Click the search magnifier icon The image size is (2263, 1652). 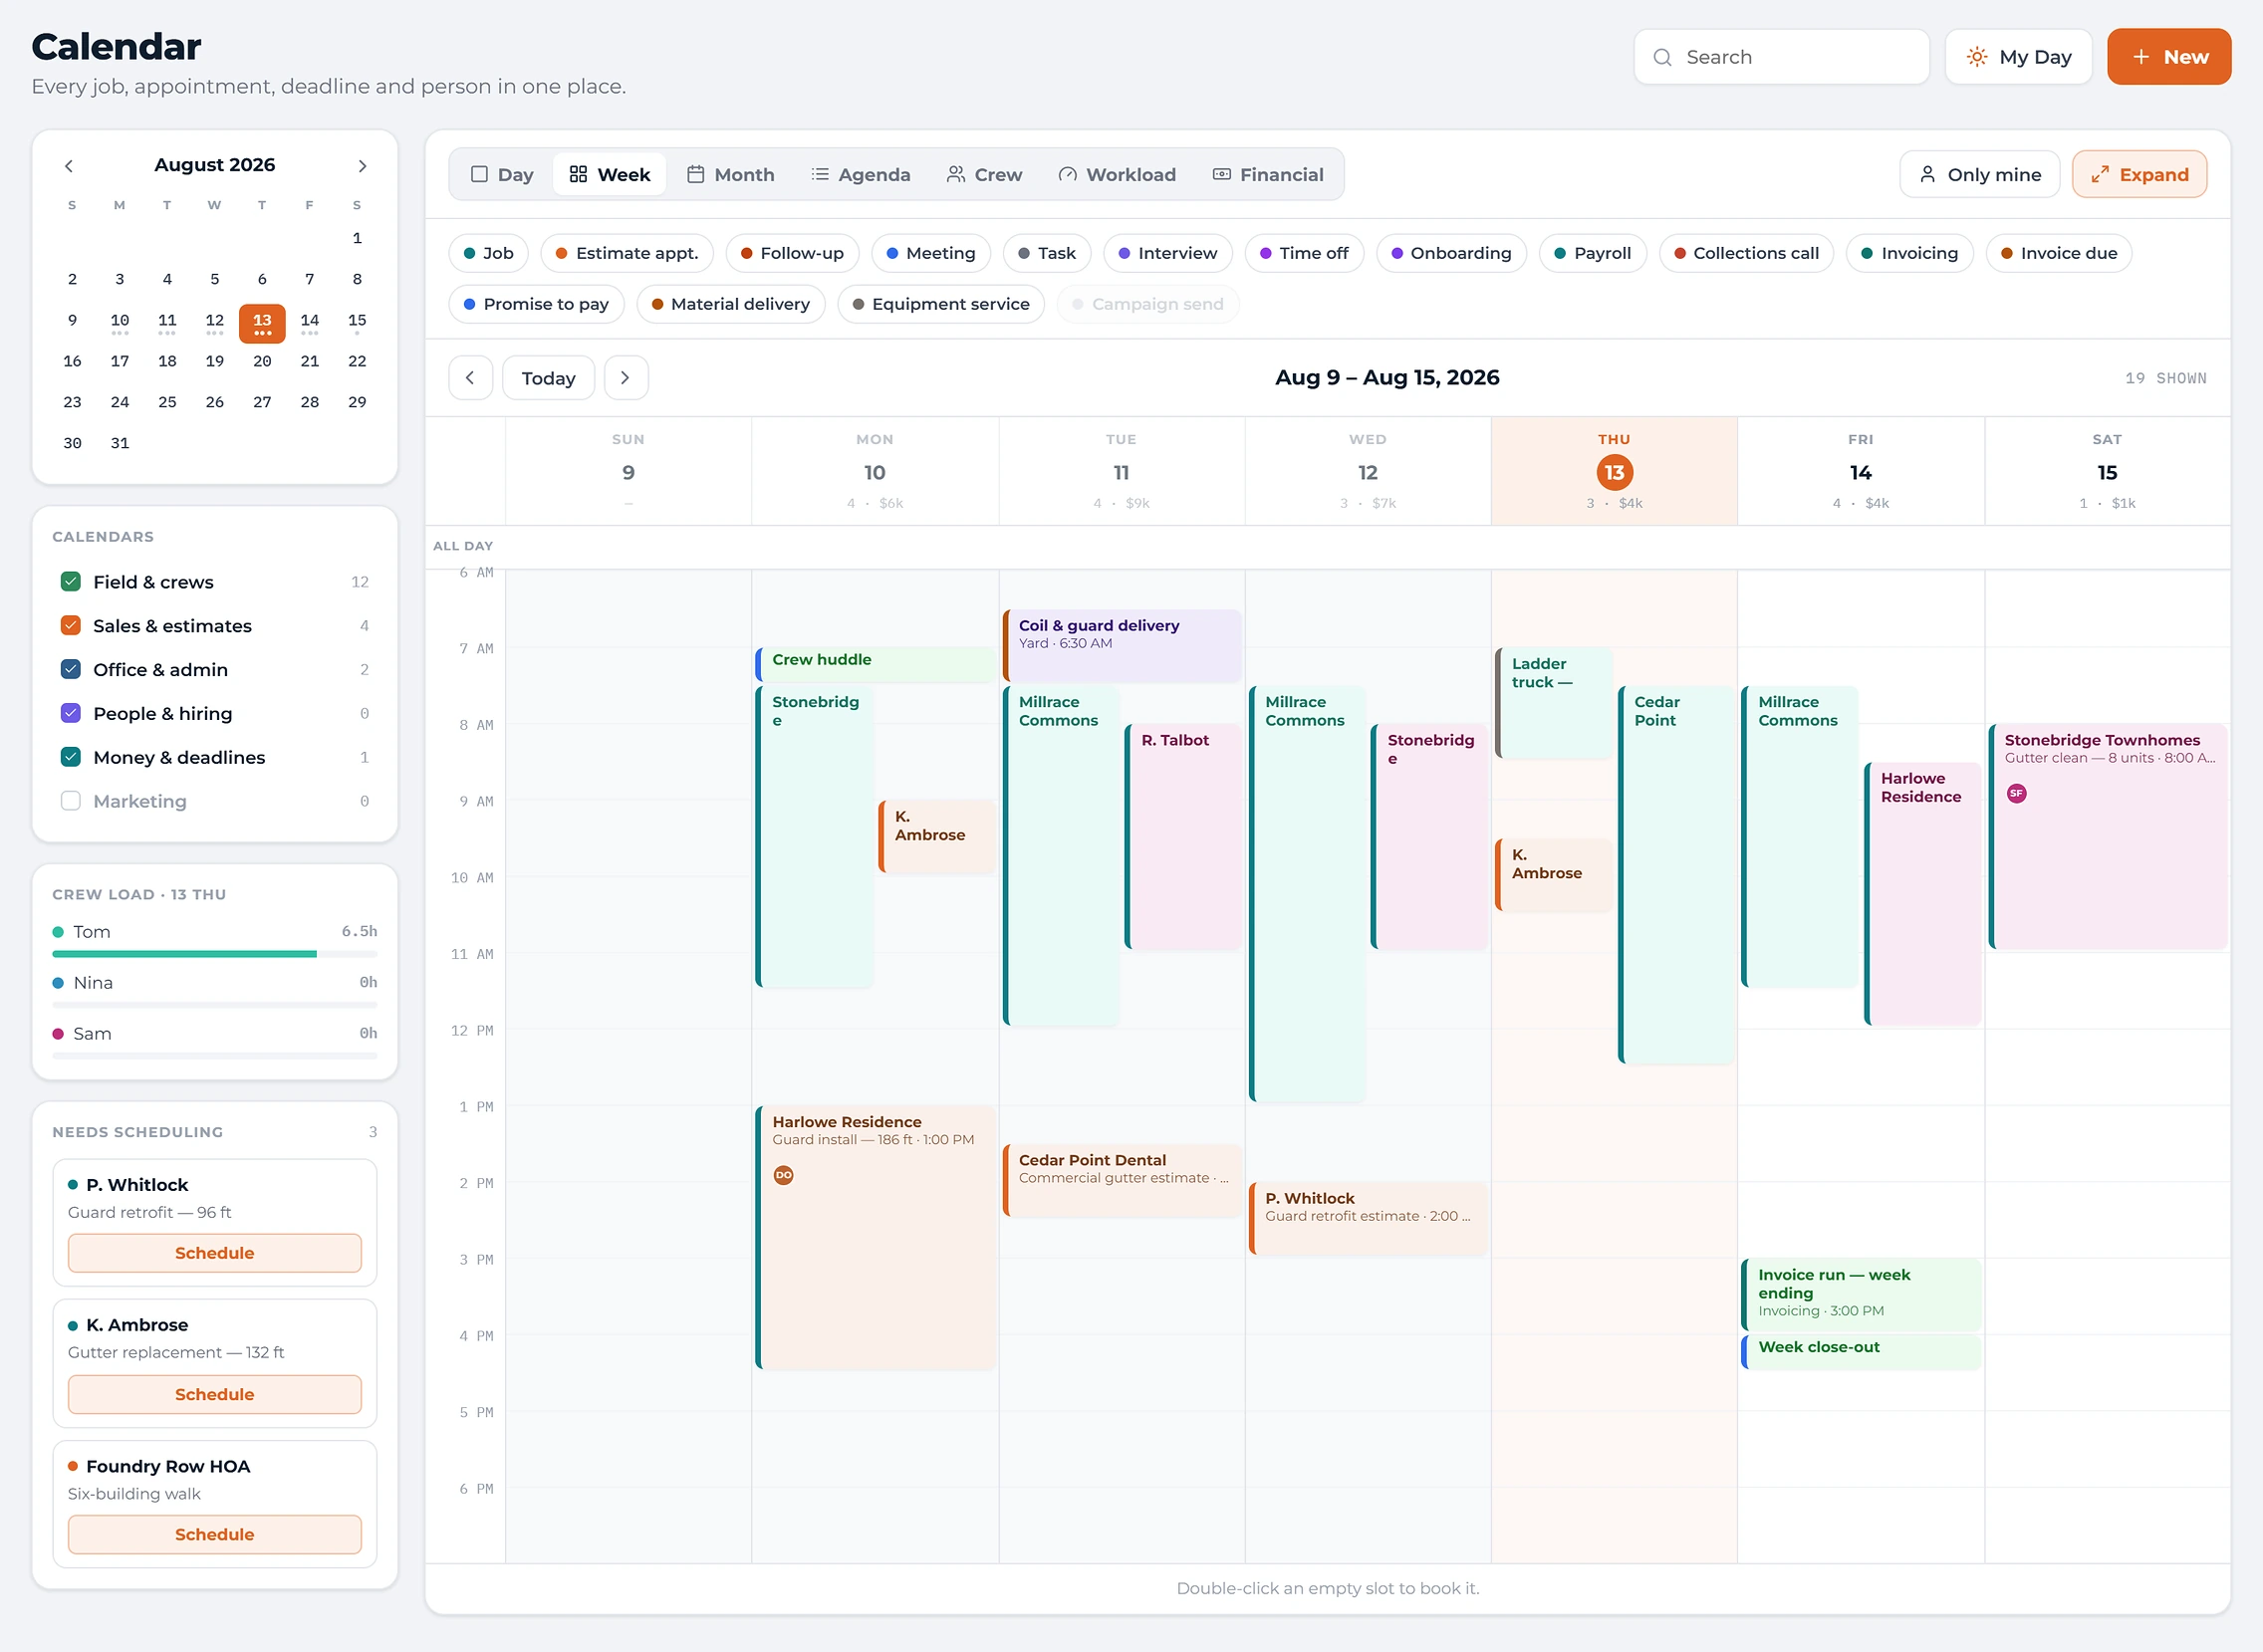[1662, 57]
